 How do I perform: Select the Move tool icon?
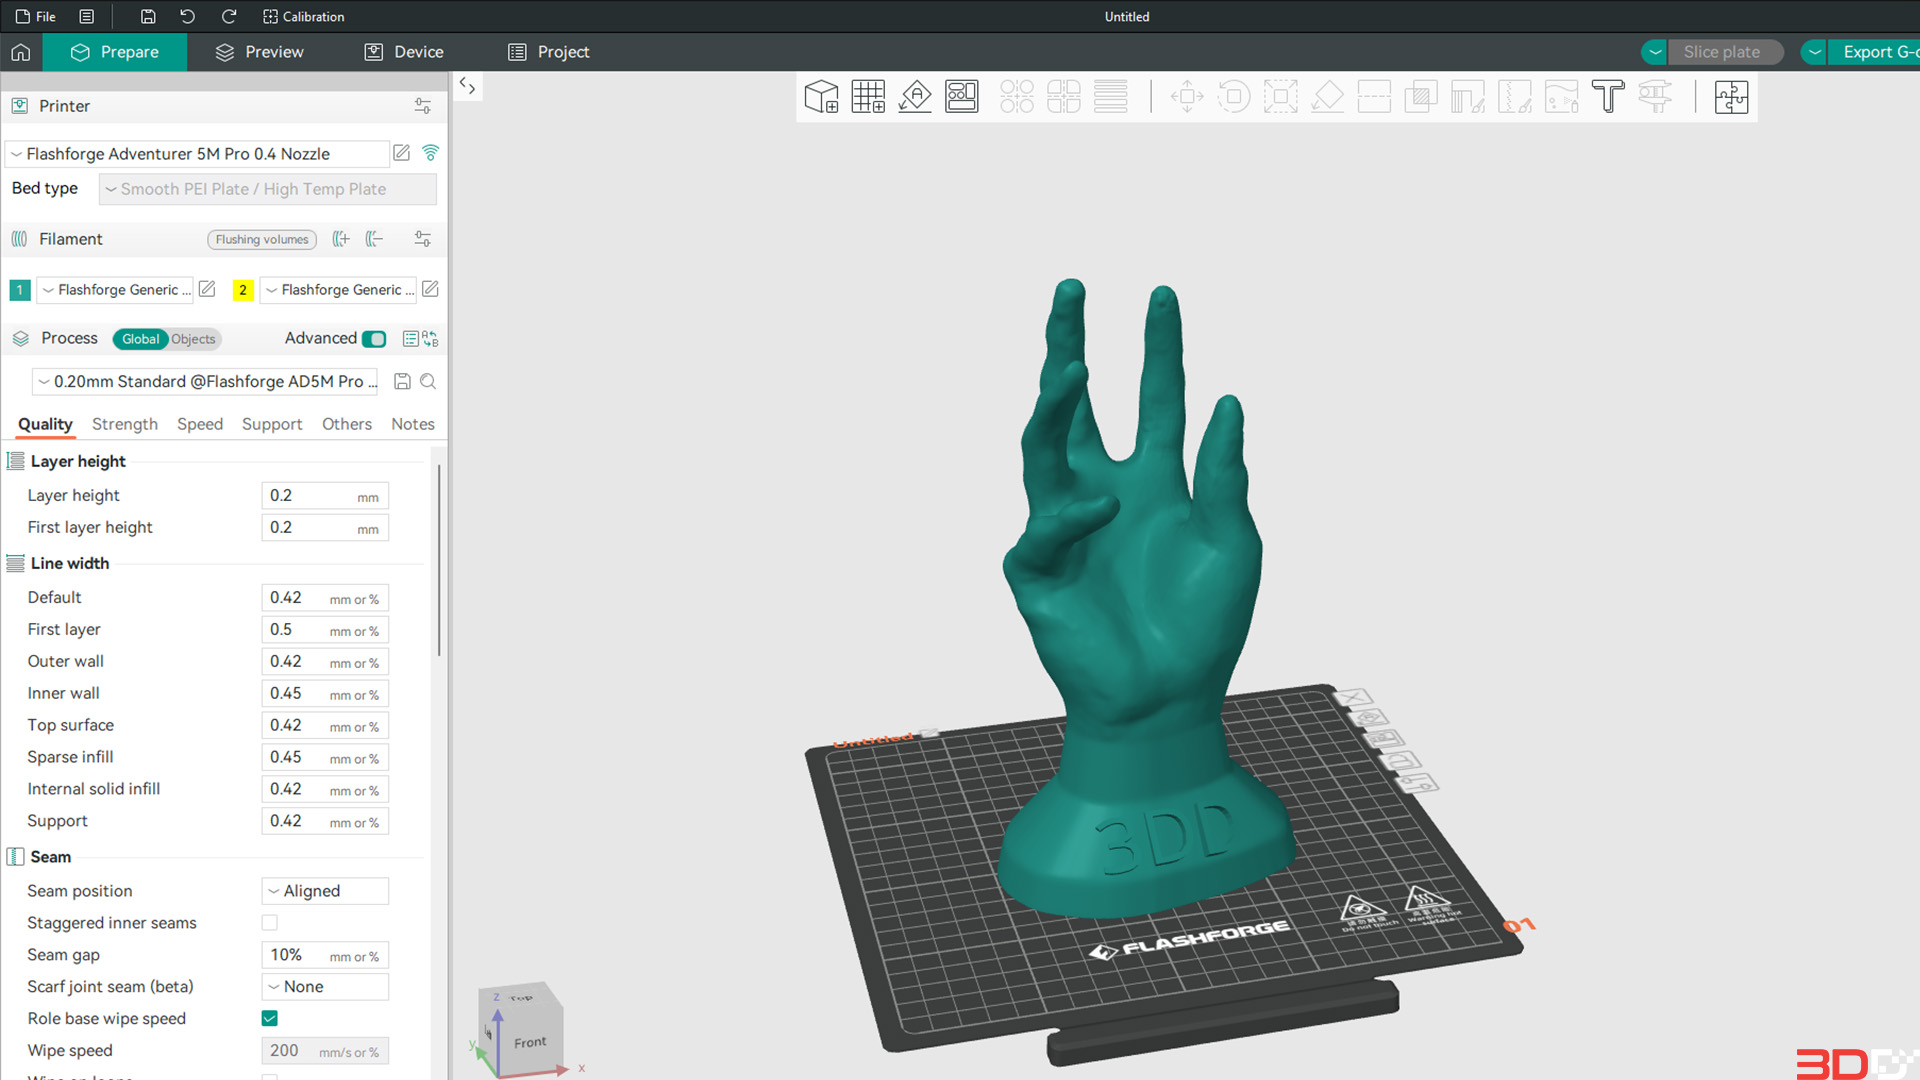pyautogui.click(x=1187, y=97)
